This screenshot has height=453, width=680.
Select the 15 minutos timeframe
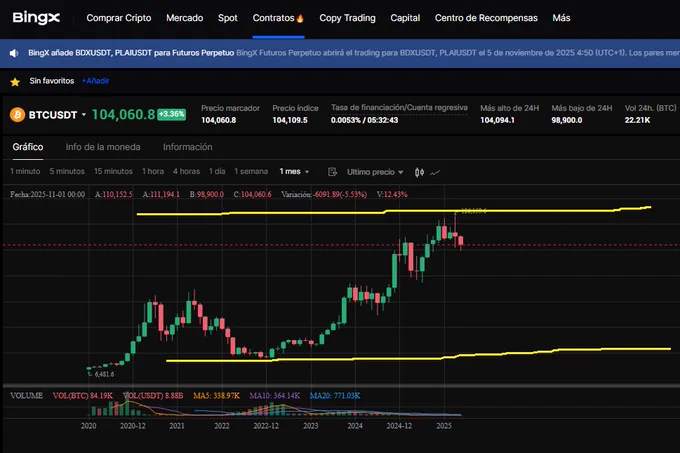tap(113, 172)
